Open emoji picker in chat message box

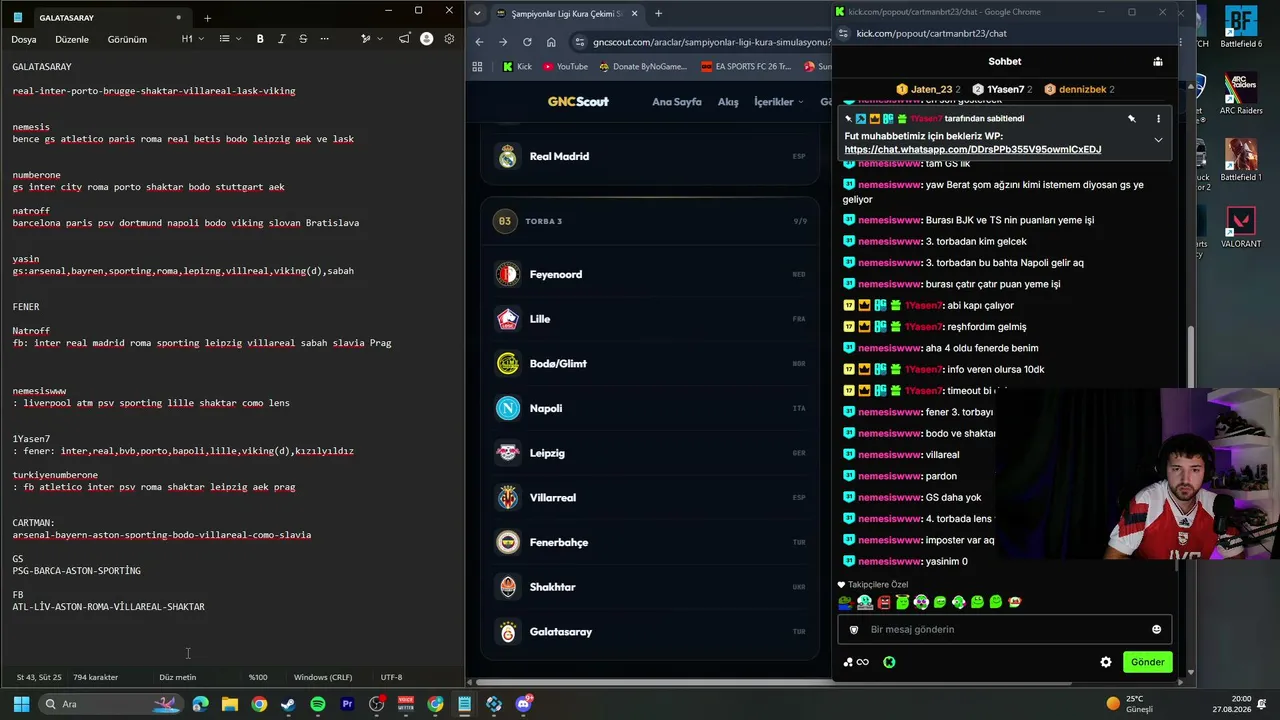[x=1157, y=630]
